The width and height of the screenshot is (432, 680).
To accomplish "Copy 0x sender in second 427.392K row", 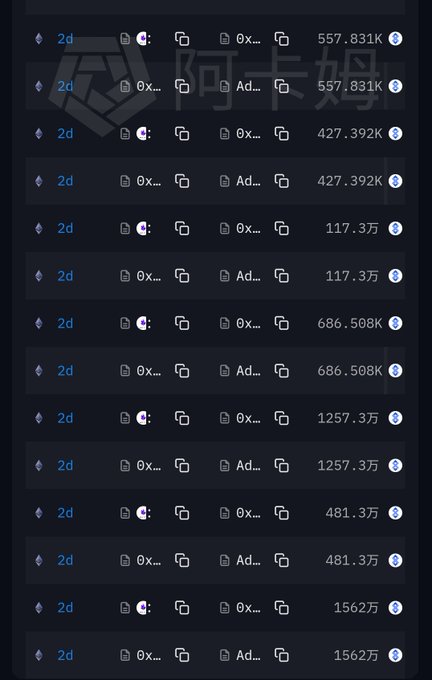I will (x=182, y=181).
